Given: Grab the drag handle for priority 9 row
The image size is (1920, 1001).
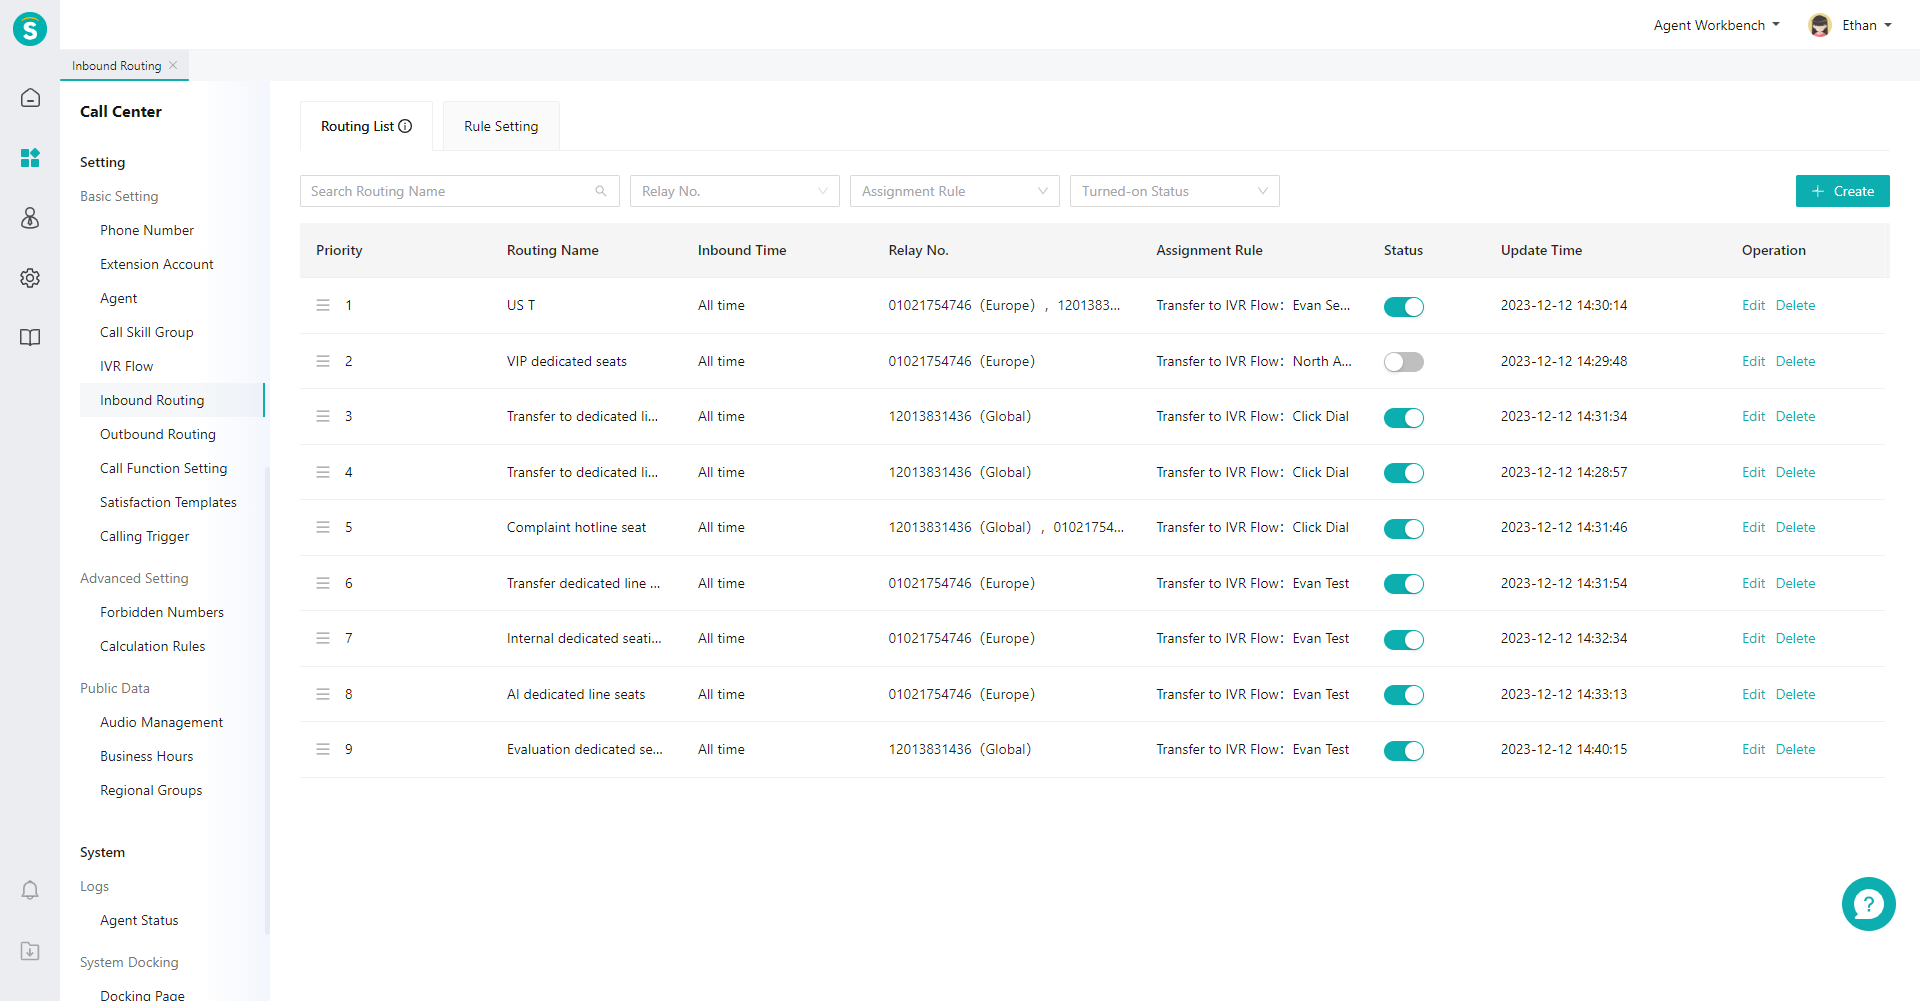Looking at the screenshot, I should [x=323, y=749].
